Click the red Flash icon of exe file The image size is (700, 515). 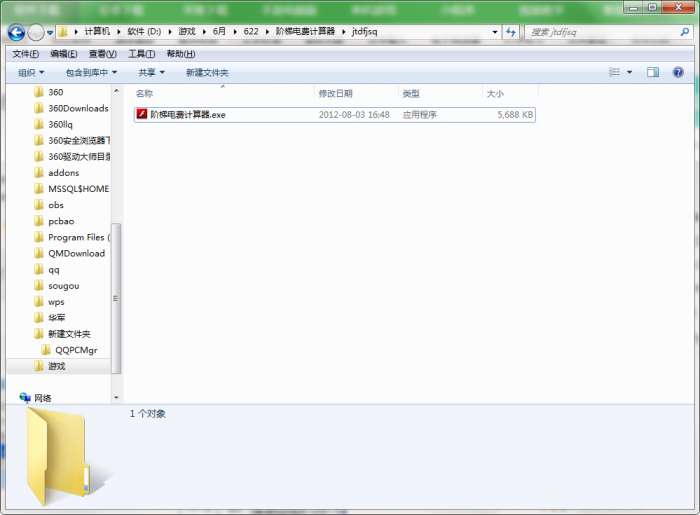142,114
